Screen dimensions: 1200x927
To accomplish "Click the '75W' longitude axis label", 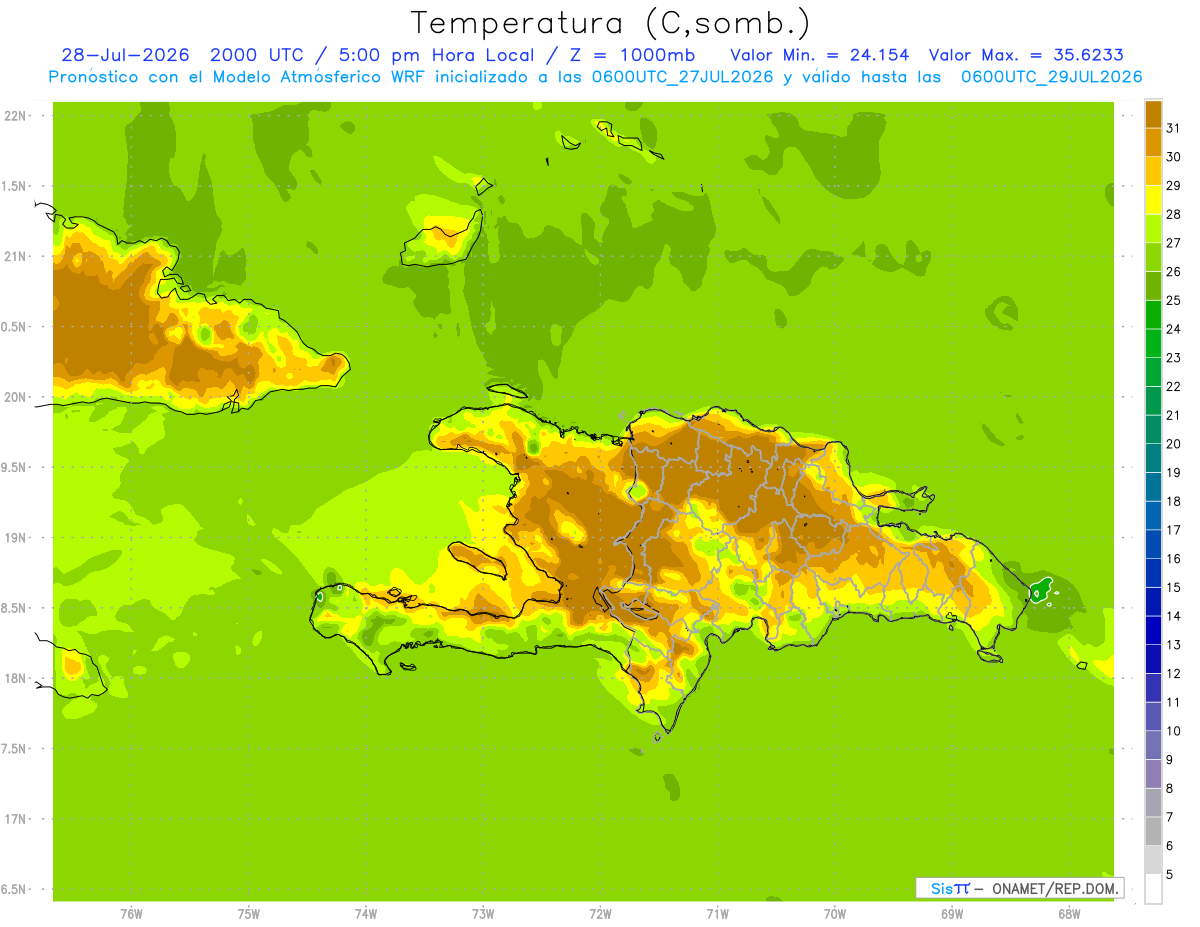I will [x=249, y=913].
